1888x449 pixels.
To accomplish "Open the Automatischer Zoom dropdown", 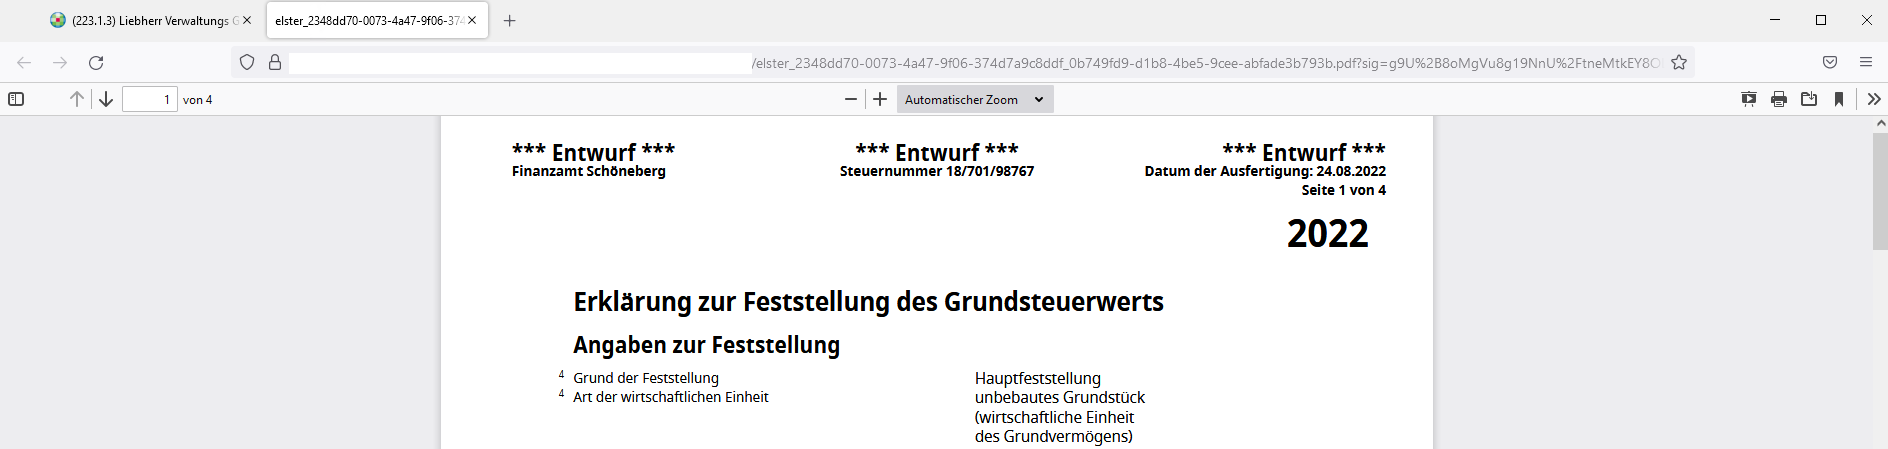I will pos(975,99).
